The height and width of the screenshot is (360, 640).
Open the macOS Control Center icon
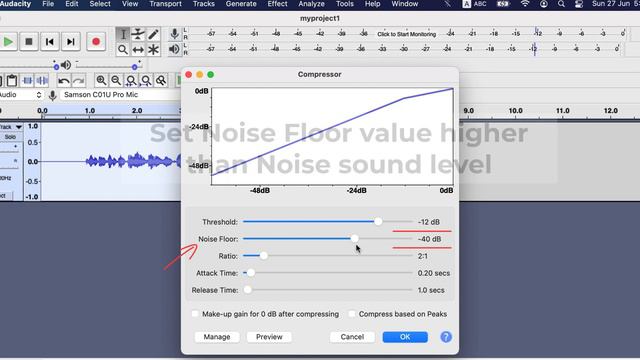[x=579, y=4]
